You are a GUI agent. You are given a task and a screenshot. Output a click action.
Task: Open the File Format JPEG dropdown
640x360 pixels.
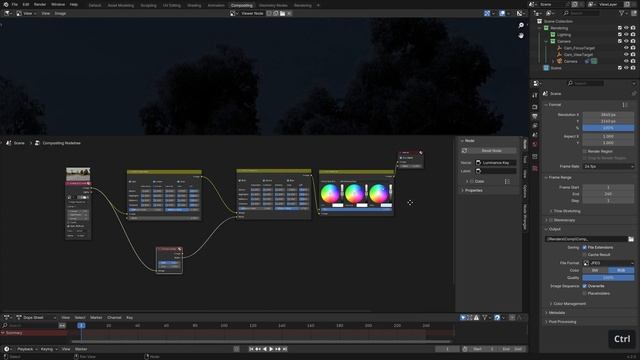[608, 263]
